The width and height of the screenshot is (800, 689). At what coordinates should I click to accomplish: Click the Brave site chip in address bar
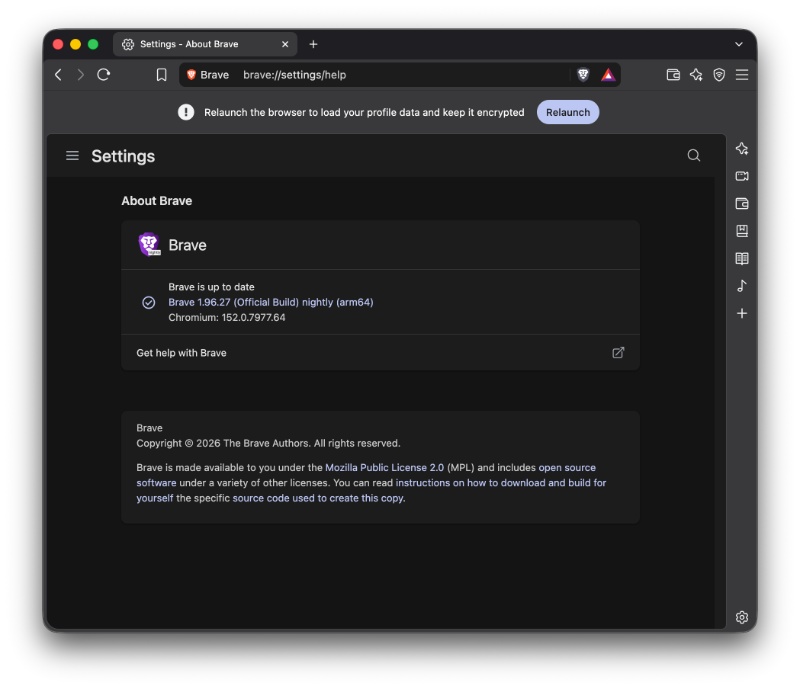pos(208,75)
